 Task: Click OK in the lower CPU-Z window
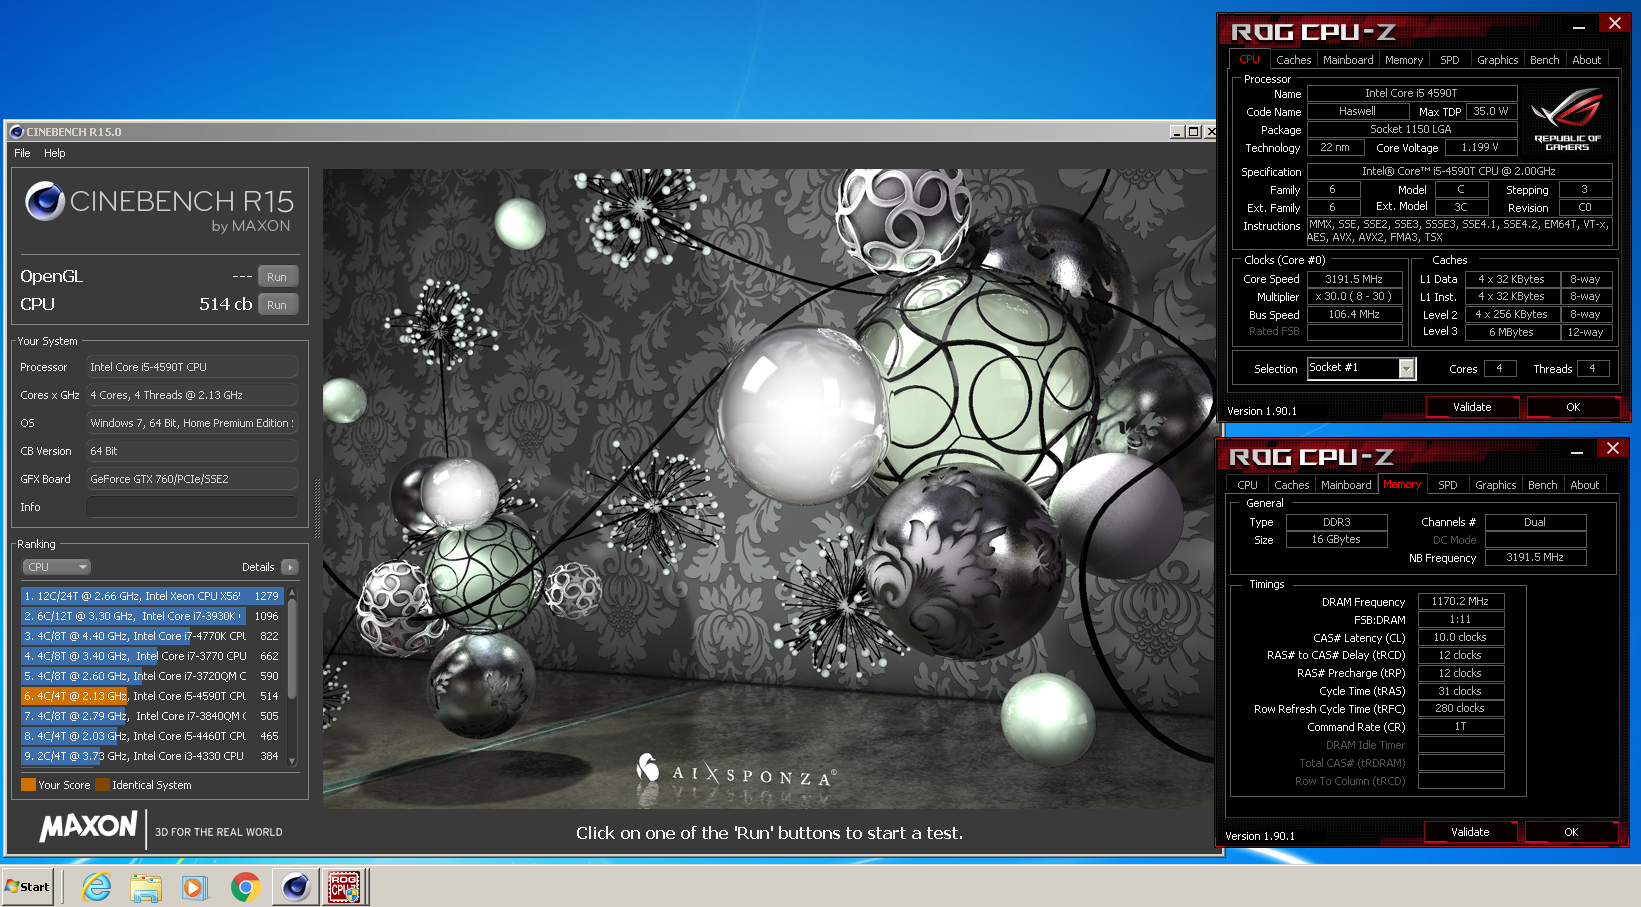point(1571,832)
